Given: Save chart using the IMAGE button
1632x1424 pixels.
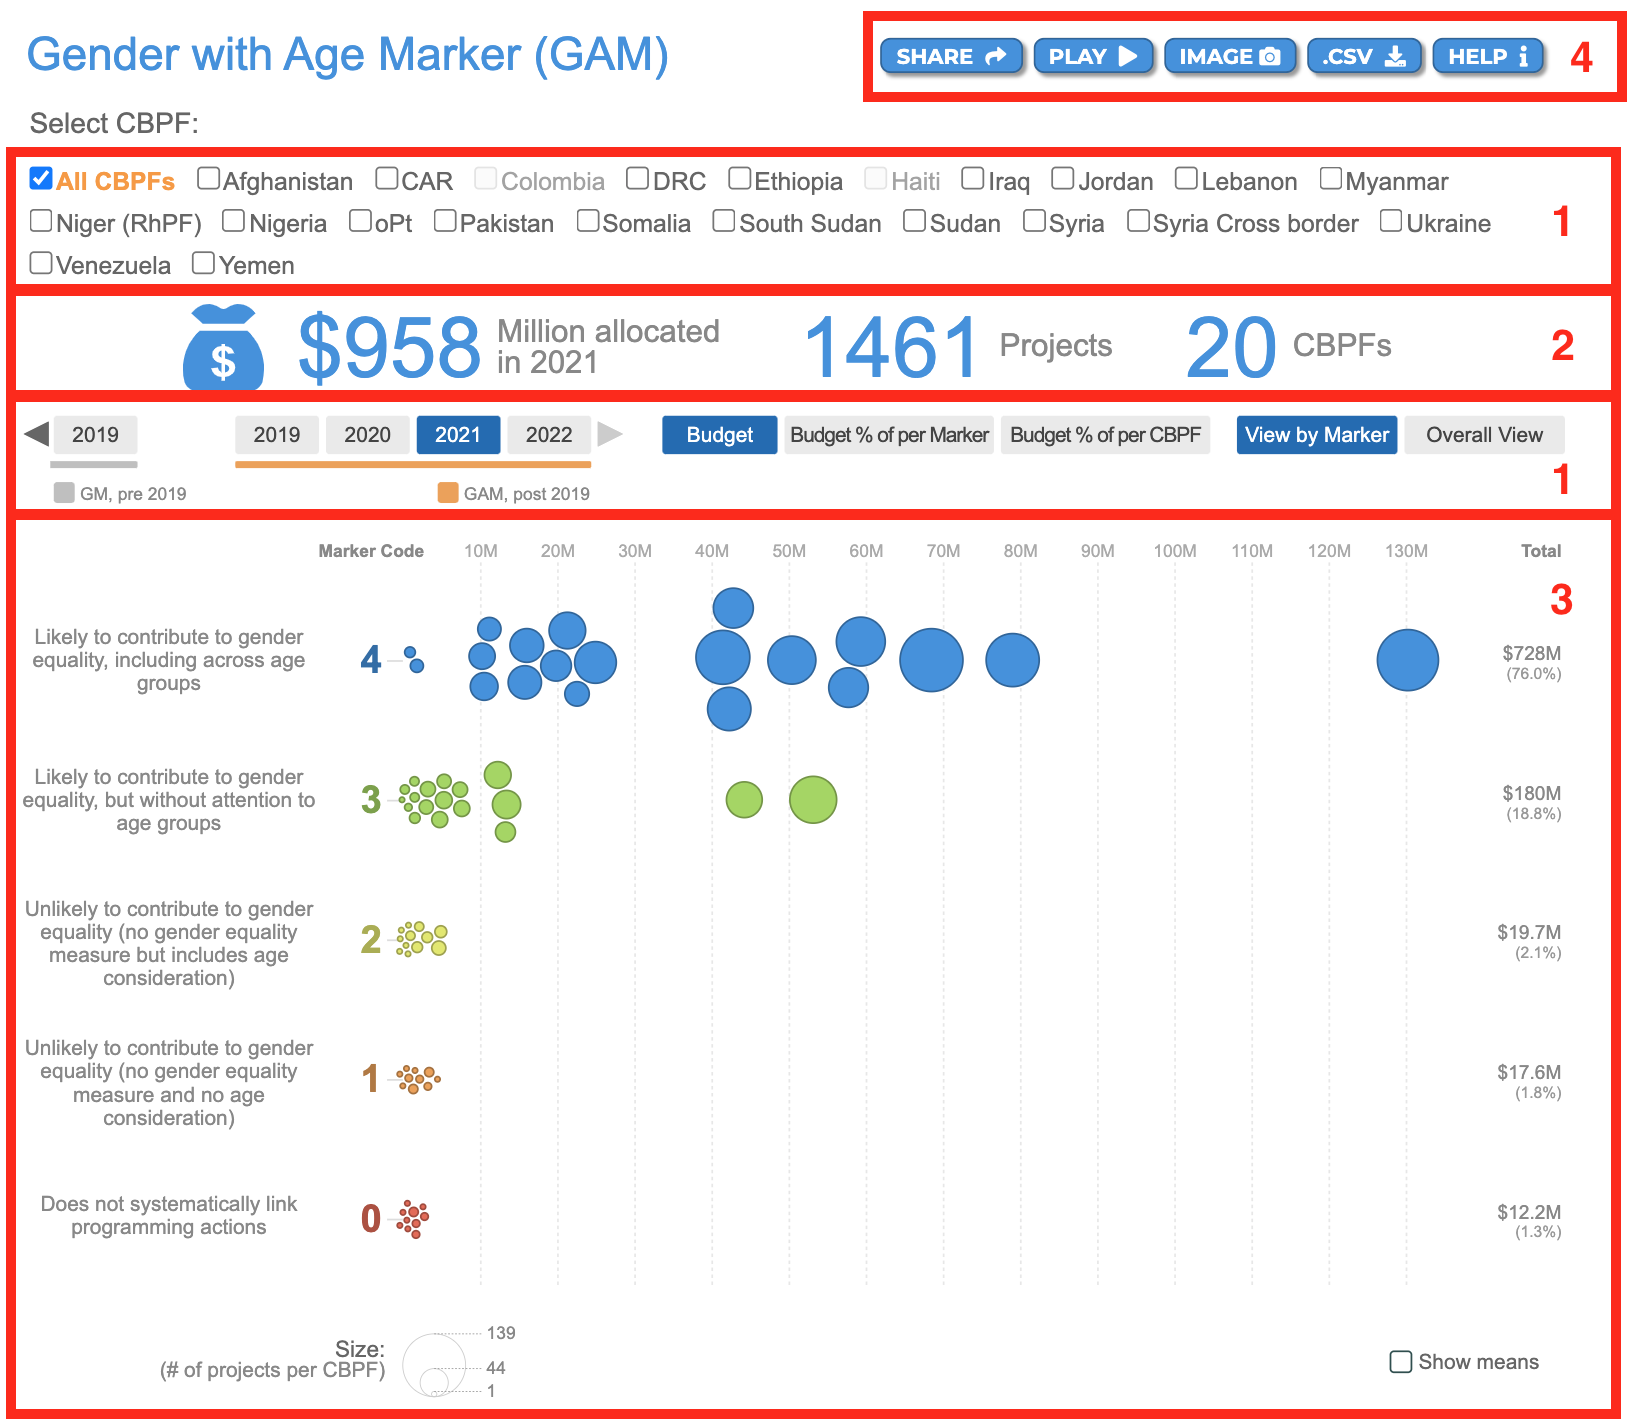Looking at the screenshot, I should 1229,56.
